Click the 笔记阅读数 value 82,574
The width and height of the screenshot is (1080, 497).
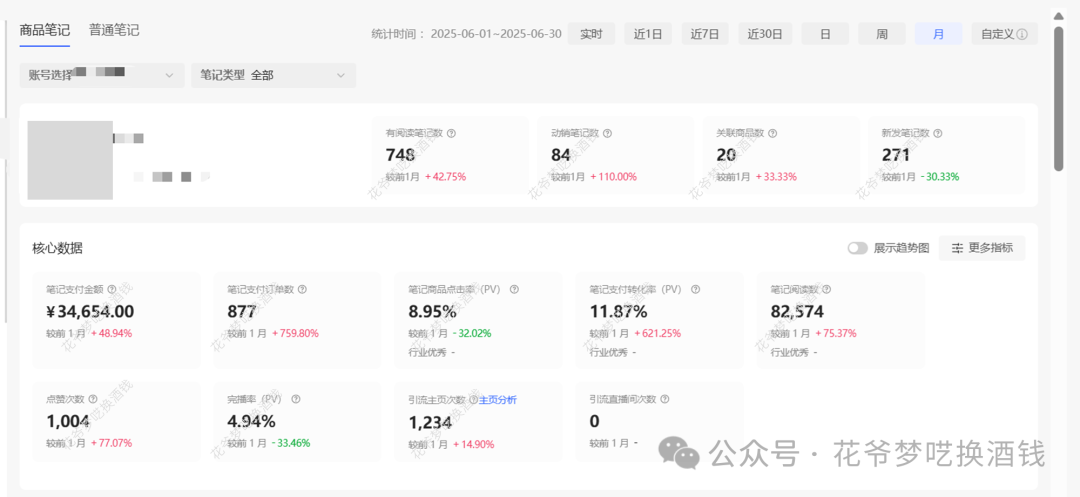[797, 312]
